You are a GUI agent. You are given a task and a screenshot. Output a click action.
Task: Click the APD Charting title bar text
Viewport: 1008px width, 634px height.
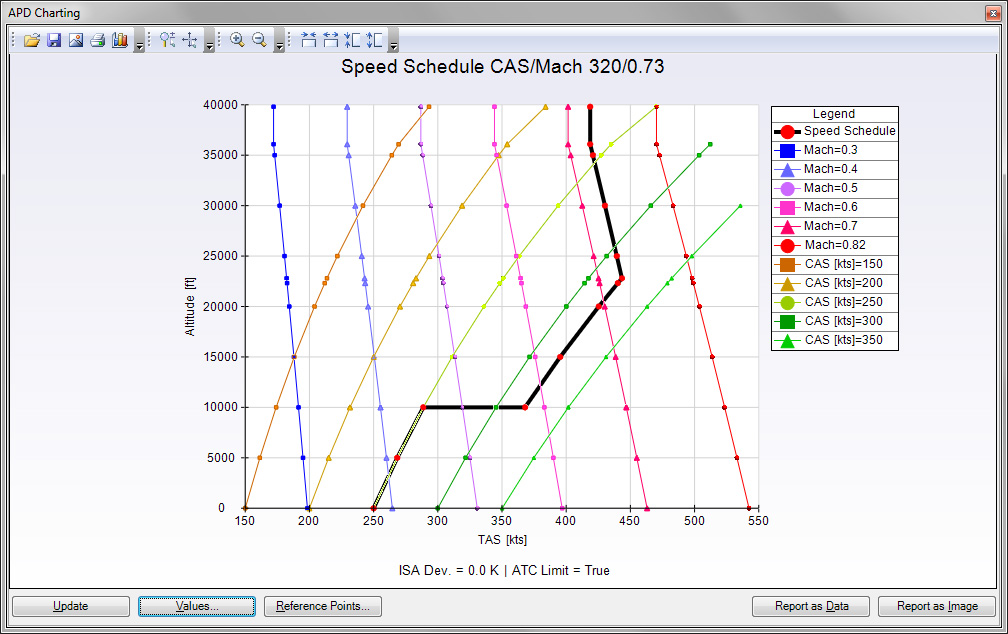point(44,13)
